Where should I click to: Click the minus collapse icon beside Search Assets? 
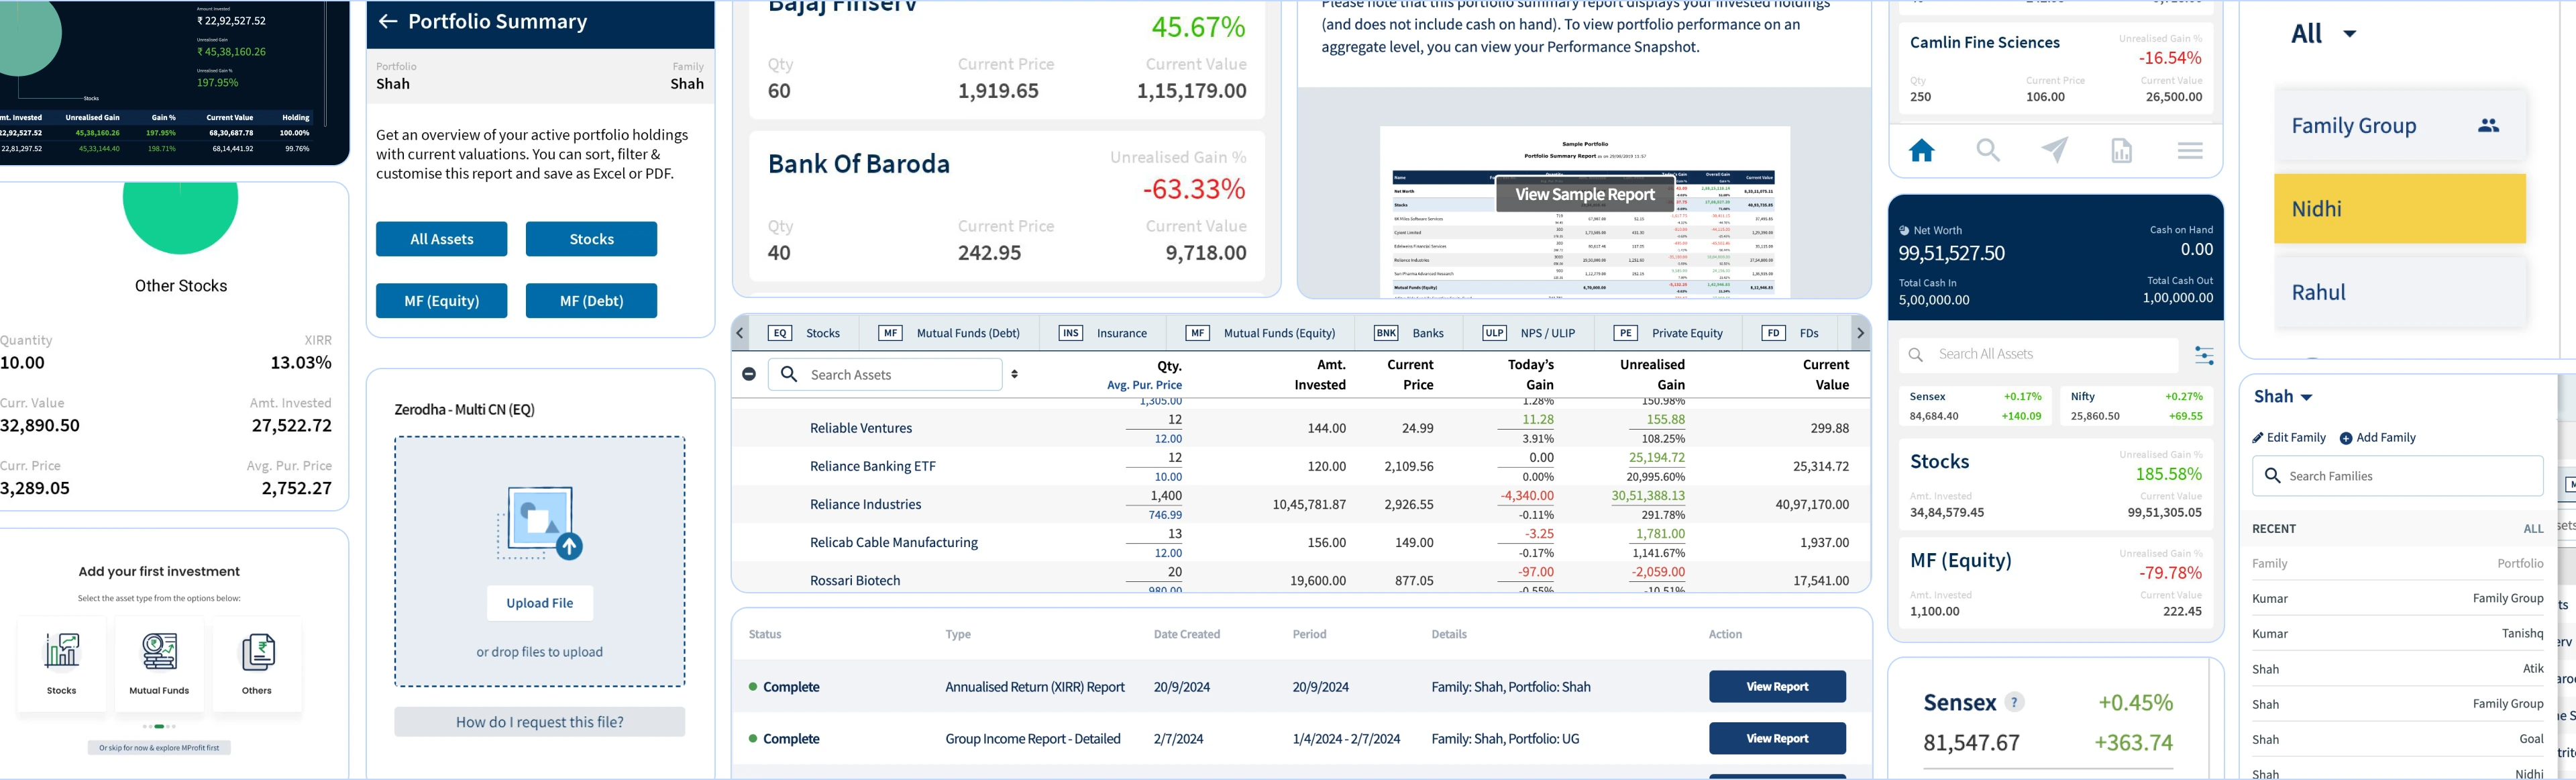tap(749, 374)
